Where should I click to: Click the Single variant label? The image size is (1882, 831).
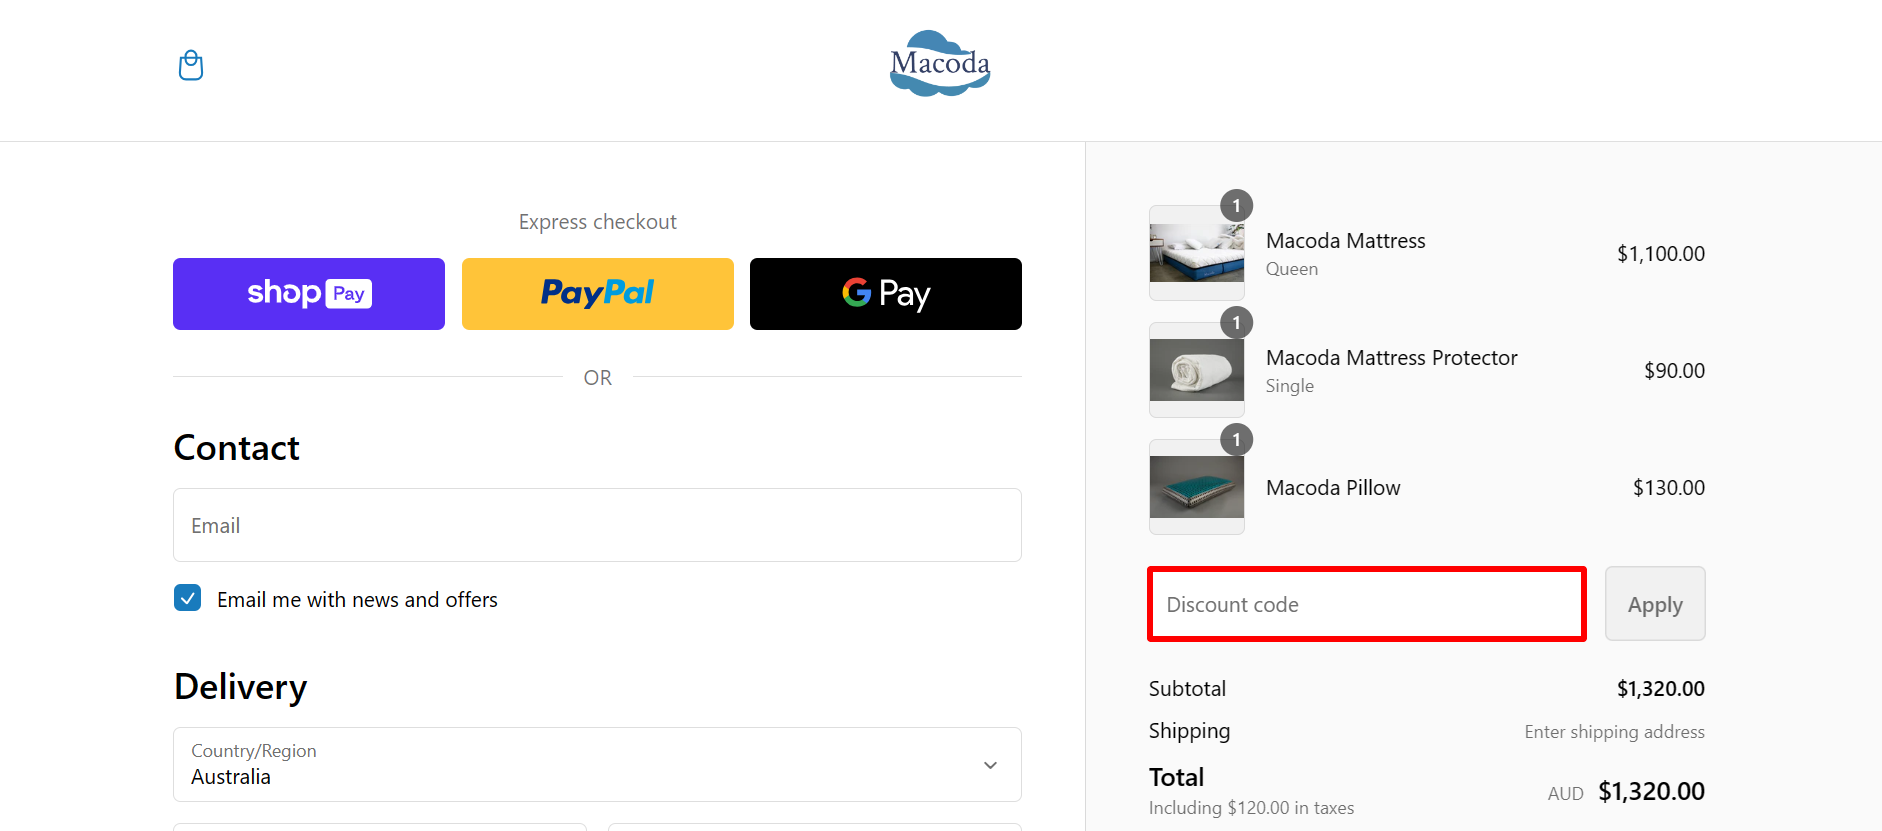click(x=1290, y=386)
